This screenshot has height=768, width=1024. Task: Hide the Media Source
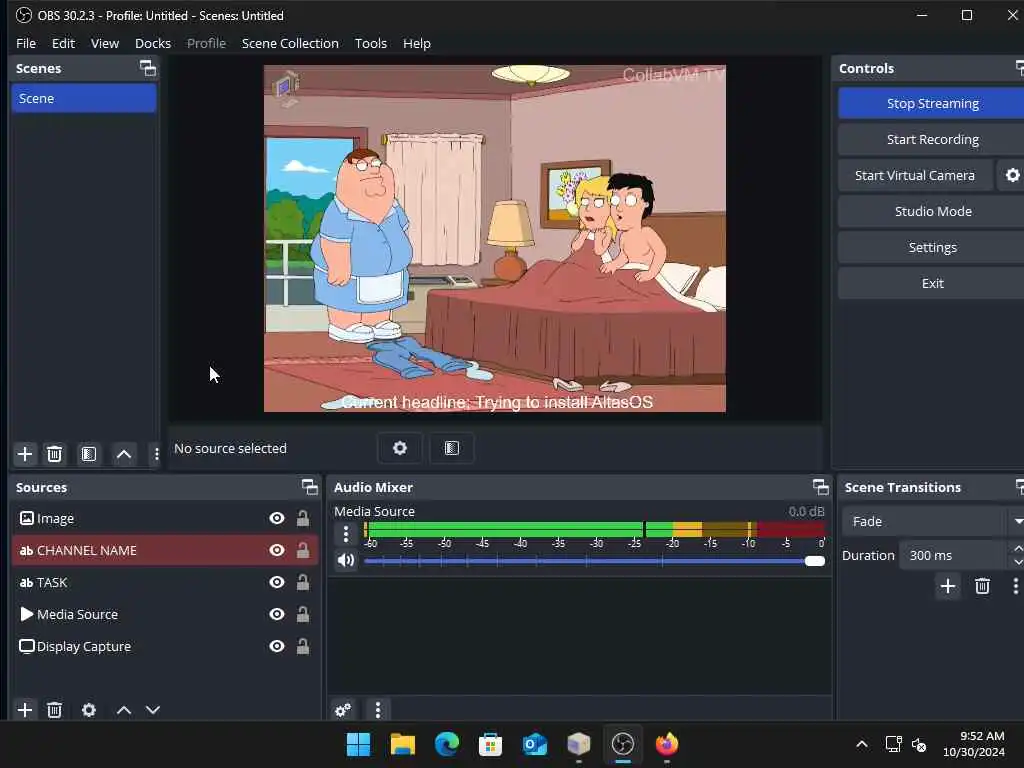click(277, 614)
